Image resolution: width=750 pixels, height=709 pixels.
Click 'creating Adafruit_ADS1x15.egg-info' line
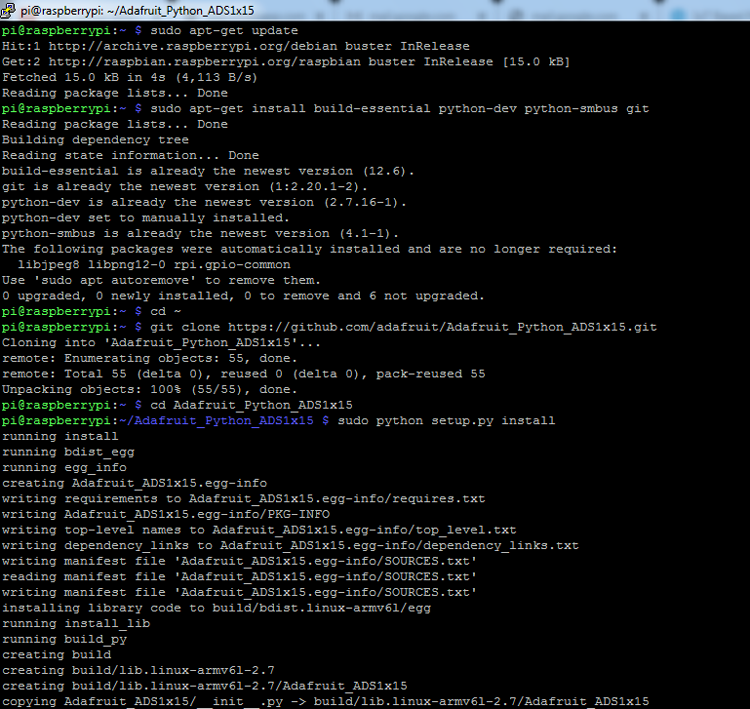coord(134,483)
